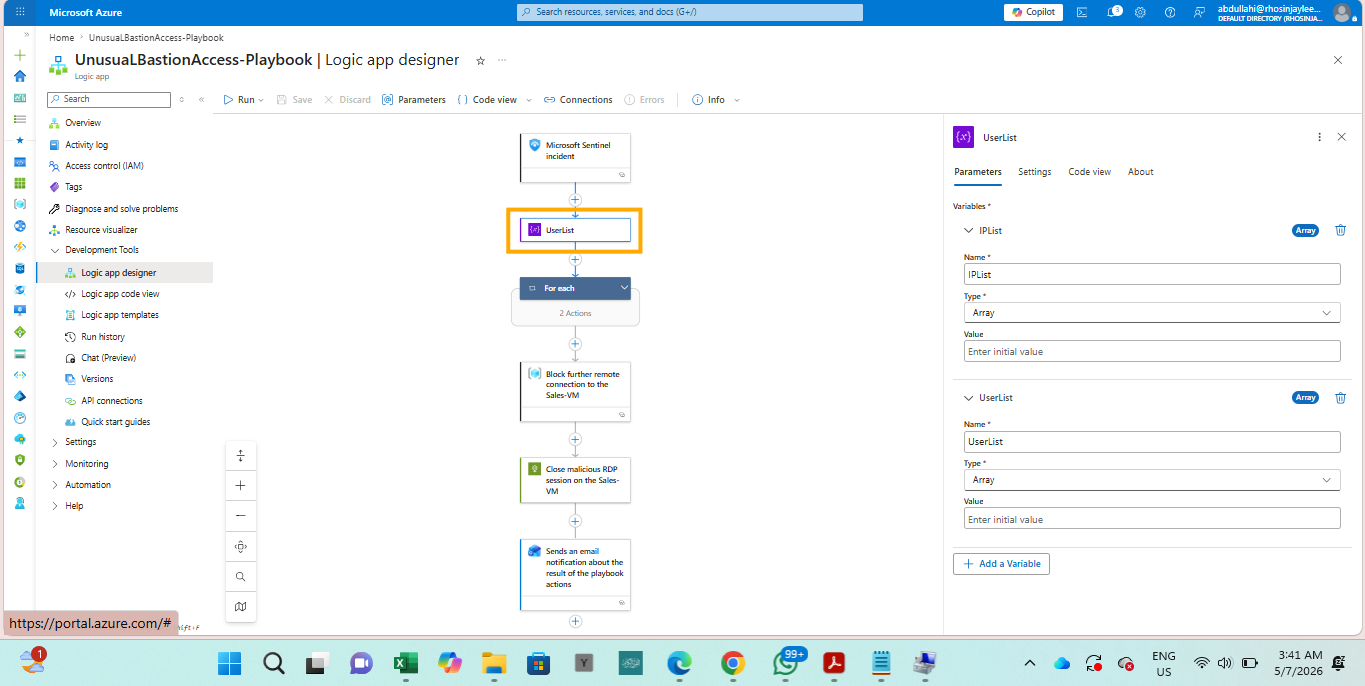Switch to Code view tab in UserList panel
This screenshot has width=1365, height=686.
1089,172
